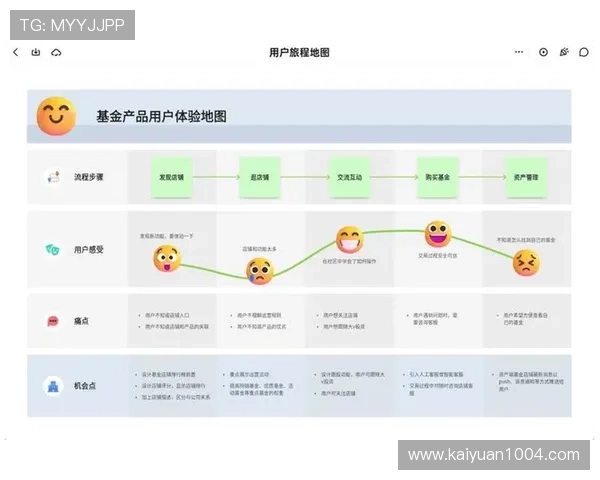Click the circular target focus icon
Viewport: 600px width, 480px height.
click(543, 52)
